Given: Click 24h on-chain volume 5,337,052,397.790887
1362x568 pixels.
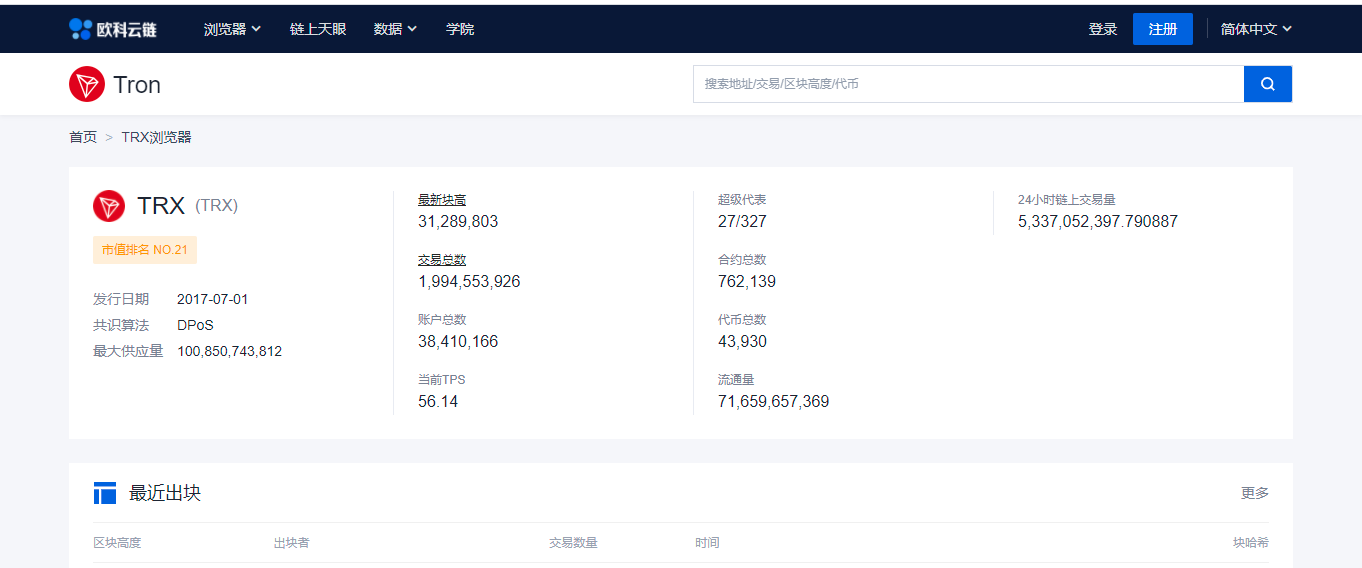Looking at the screenshot, I should click(x=1098, y=221).
